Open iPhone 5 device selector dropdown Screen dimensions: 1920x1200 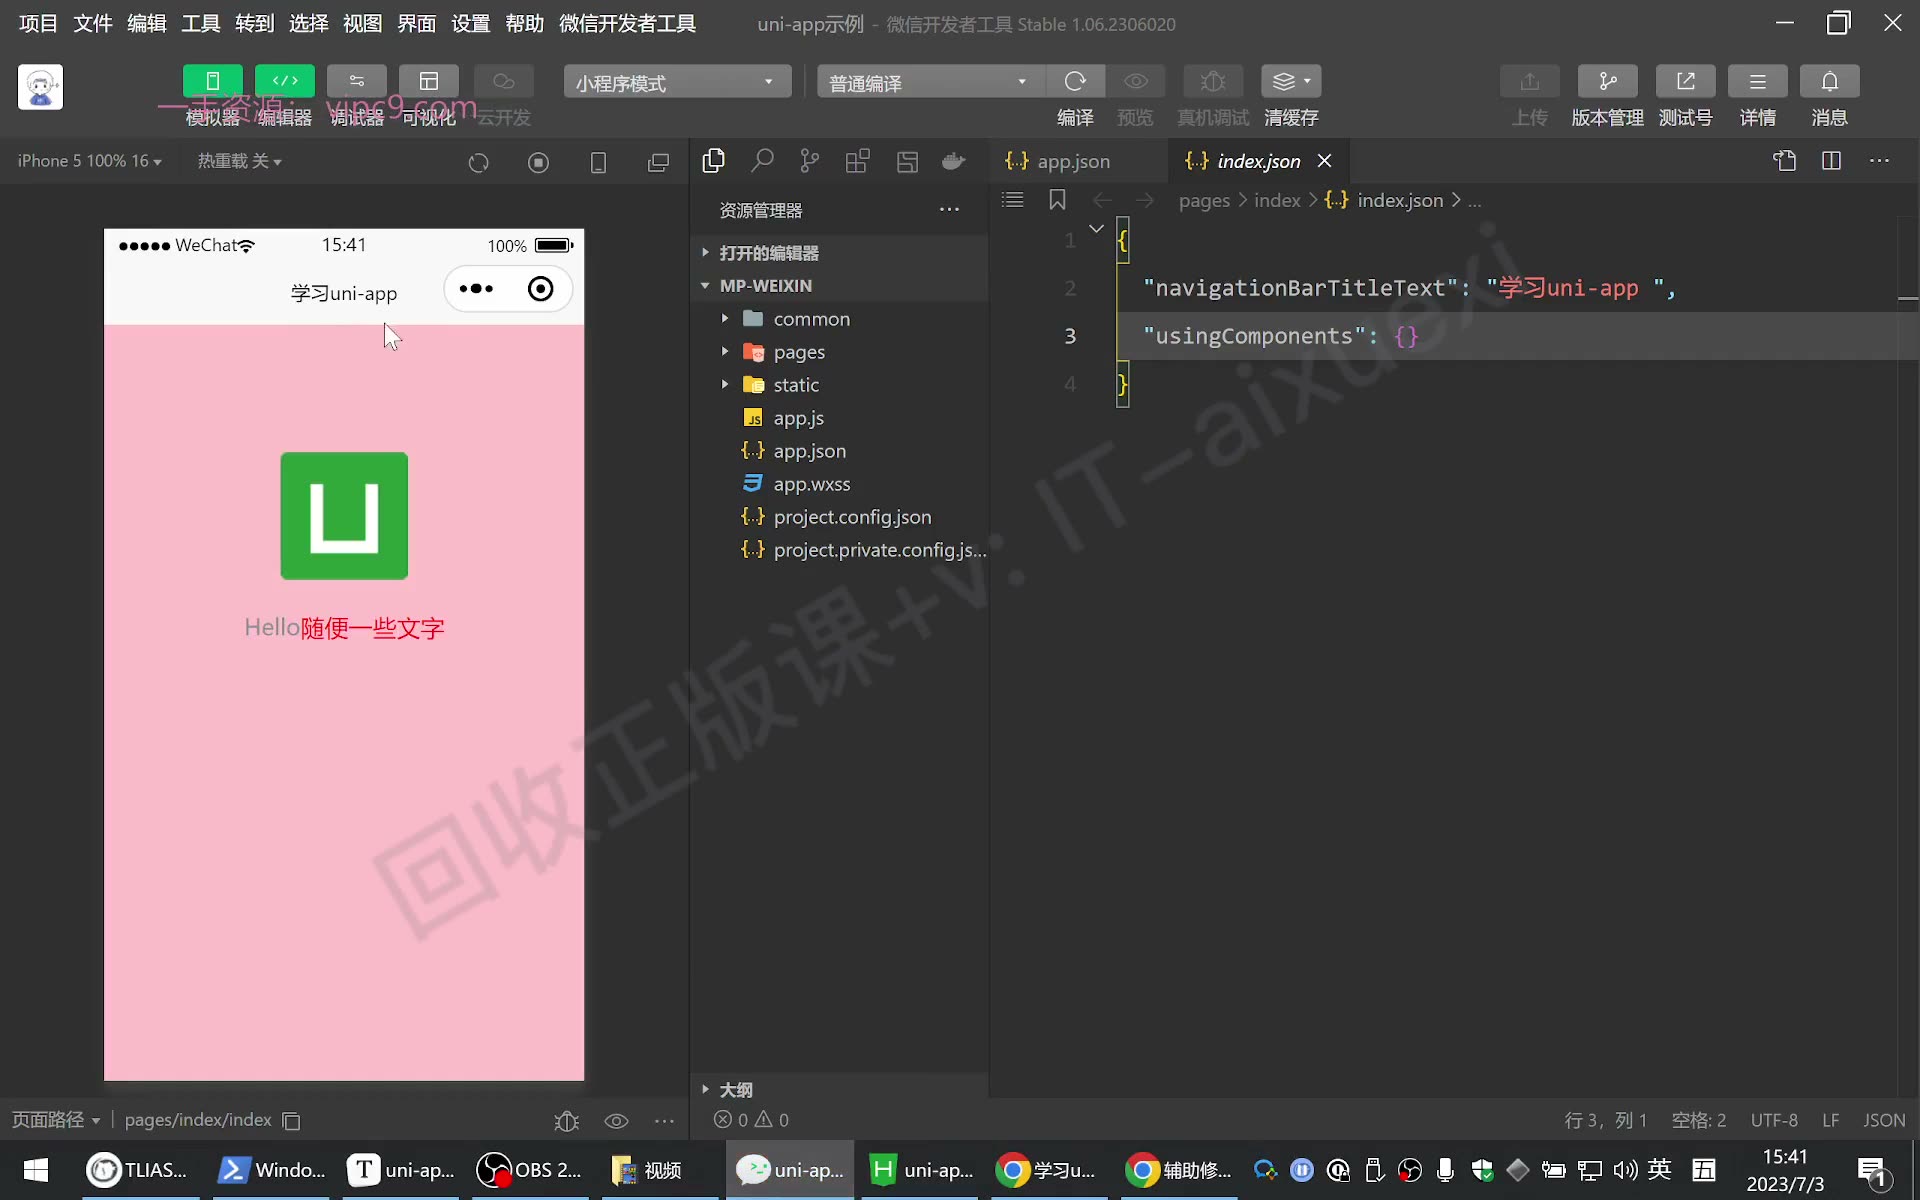pyautogui.click(x=89, y=161)
